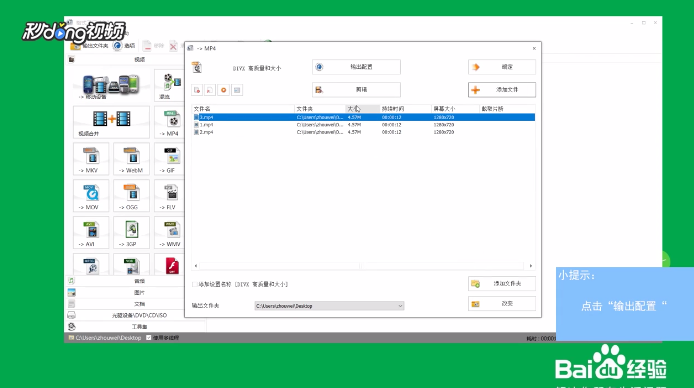Click the 4.57M size of 1.mp4

pyautogui.click(x=355, y=125)
